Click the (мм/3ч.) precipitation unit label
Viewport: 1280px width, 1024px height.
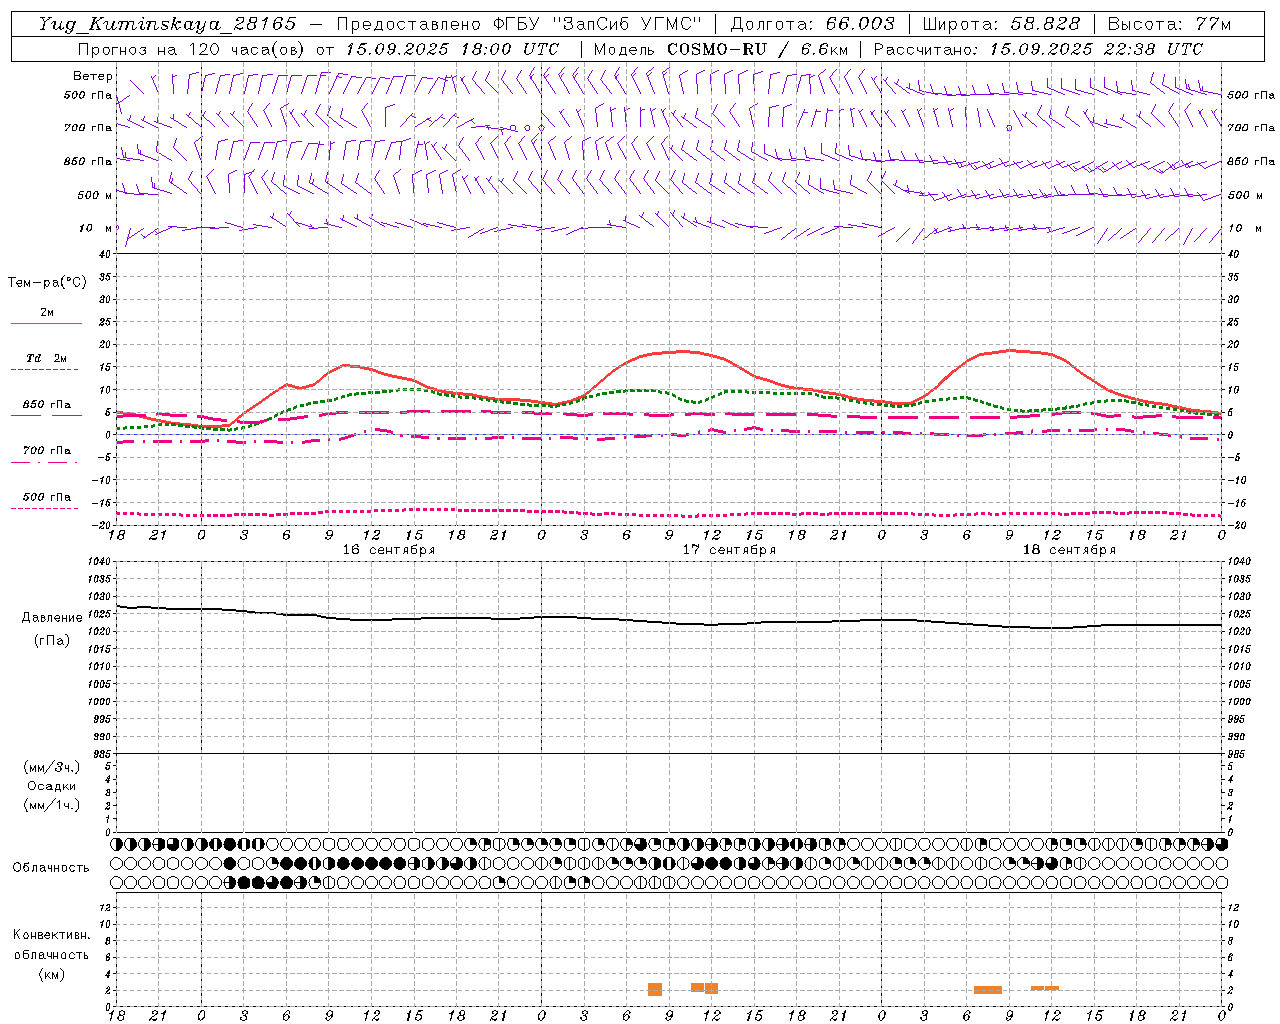point(52,767)
